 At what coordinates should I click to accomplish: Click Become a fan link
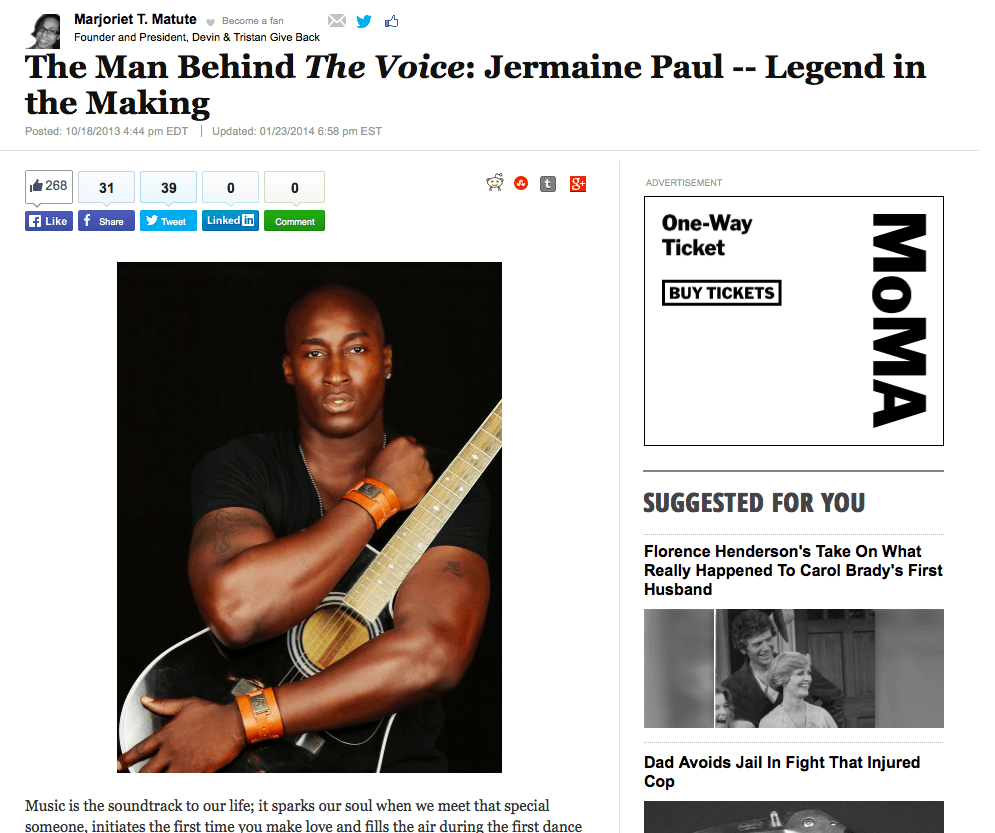point(253,21)
